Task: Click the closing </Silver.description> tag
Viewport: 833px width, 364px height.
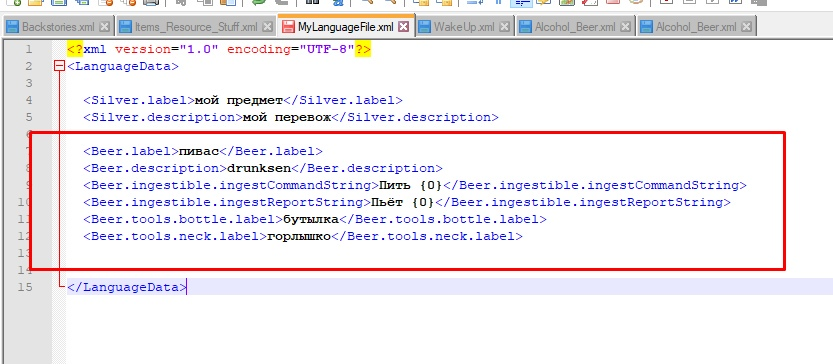Action: click(414, 117)
